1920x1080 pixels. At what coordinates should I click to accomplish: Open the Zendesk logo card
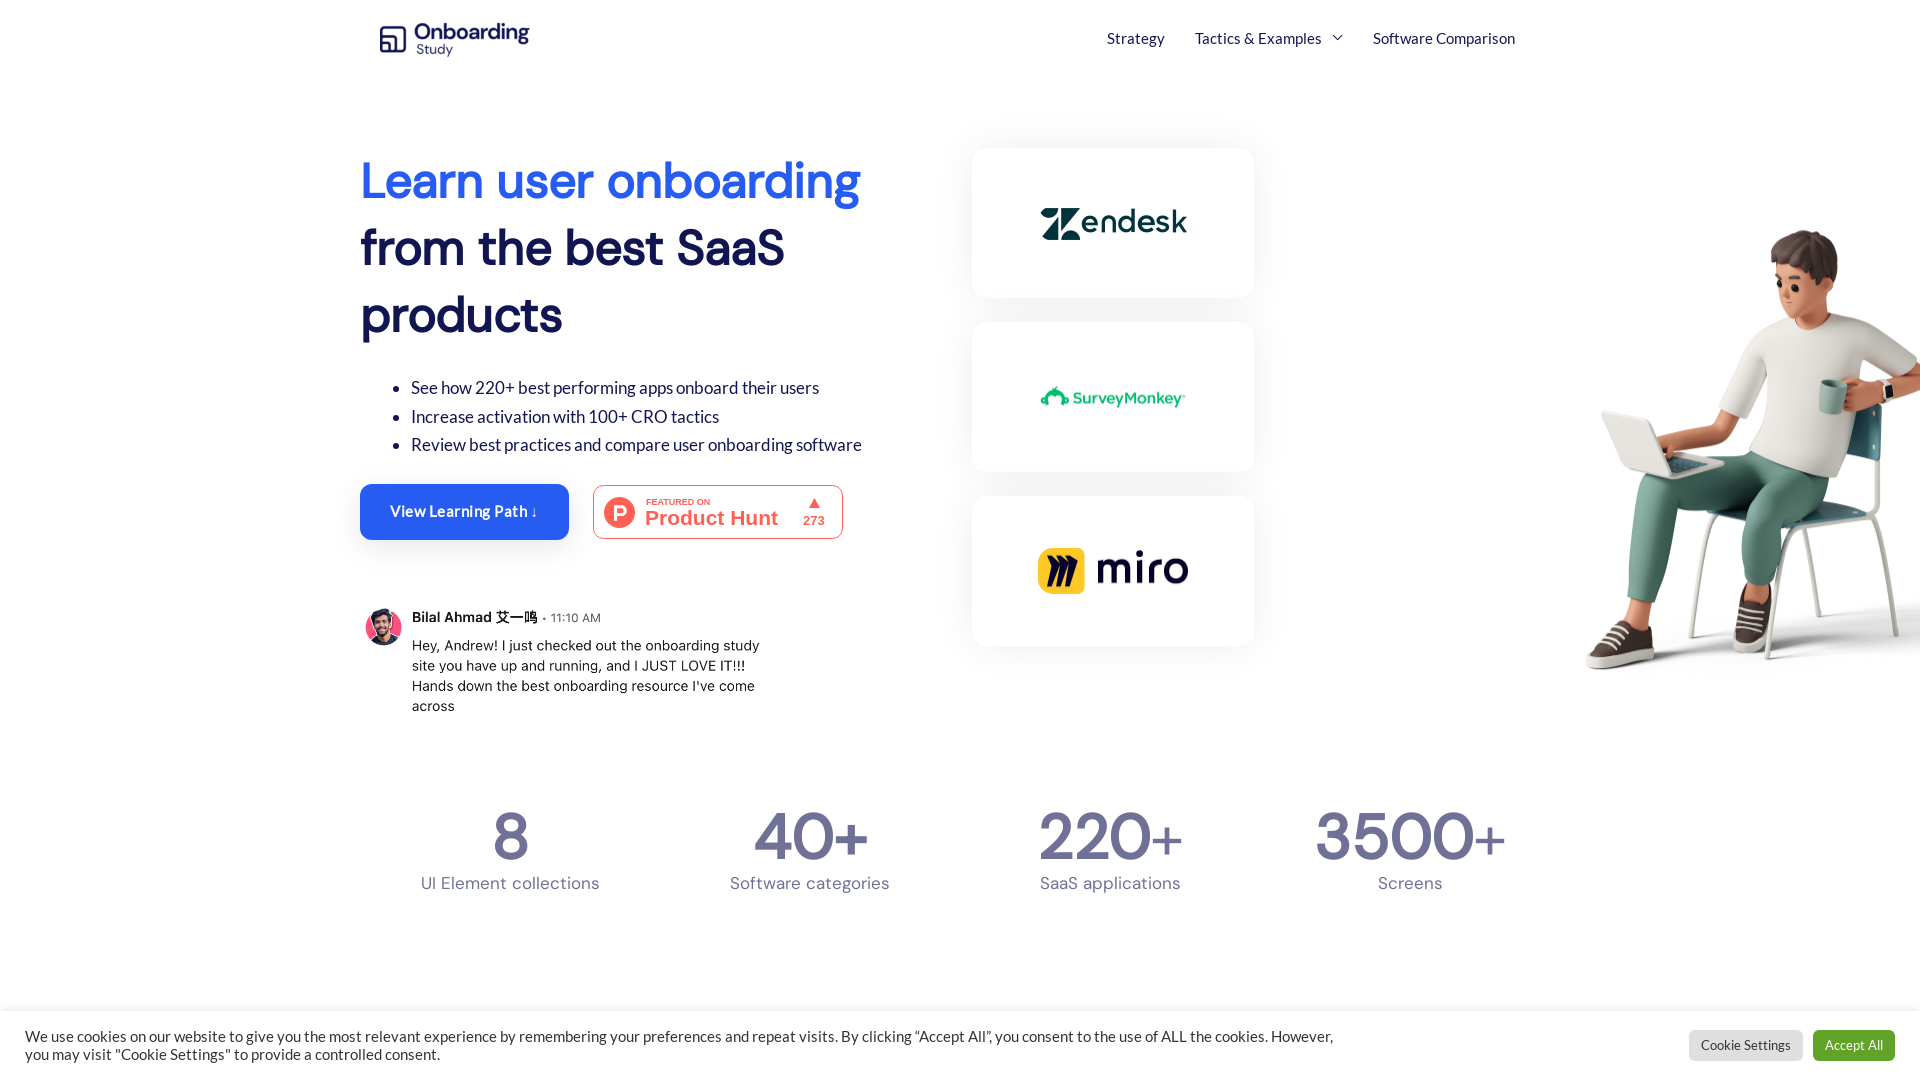[x=1112, y=223]
